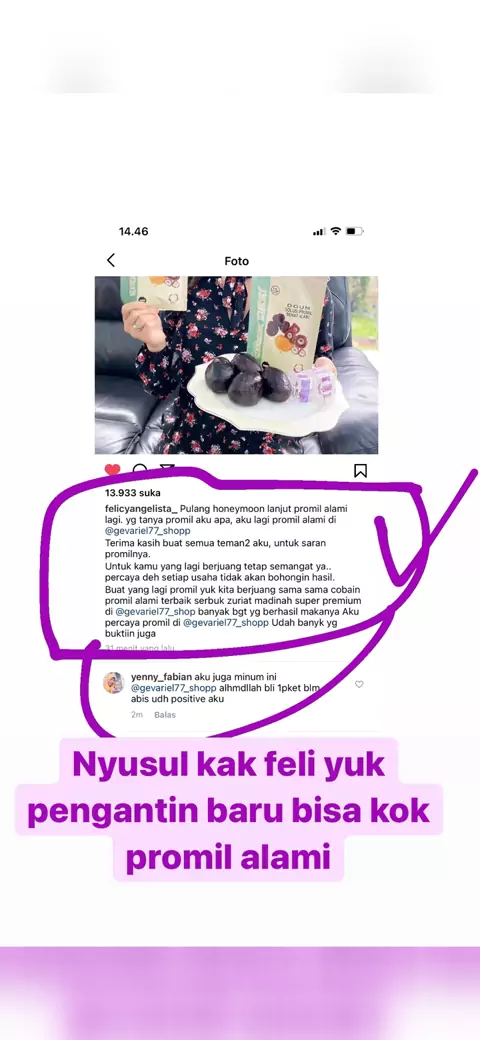Tap the cellular signal bars icon
The width and height of the screenshot is (480, 1040).
(319, 231)
